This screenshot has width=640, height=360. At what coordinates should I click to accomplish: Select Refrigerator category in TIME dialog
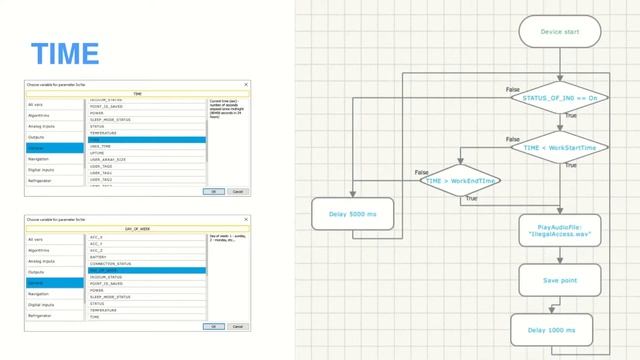(55, 180)
